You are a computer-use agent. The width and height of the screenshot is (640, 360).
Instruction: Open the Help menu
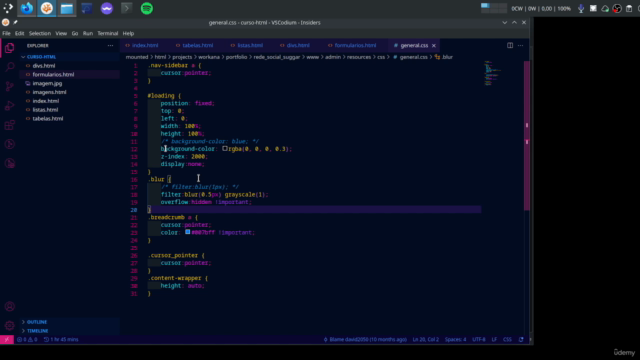128,33
